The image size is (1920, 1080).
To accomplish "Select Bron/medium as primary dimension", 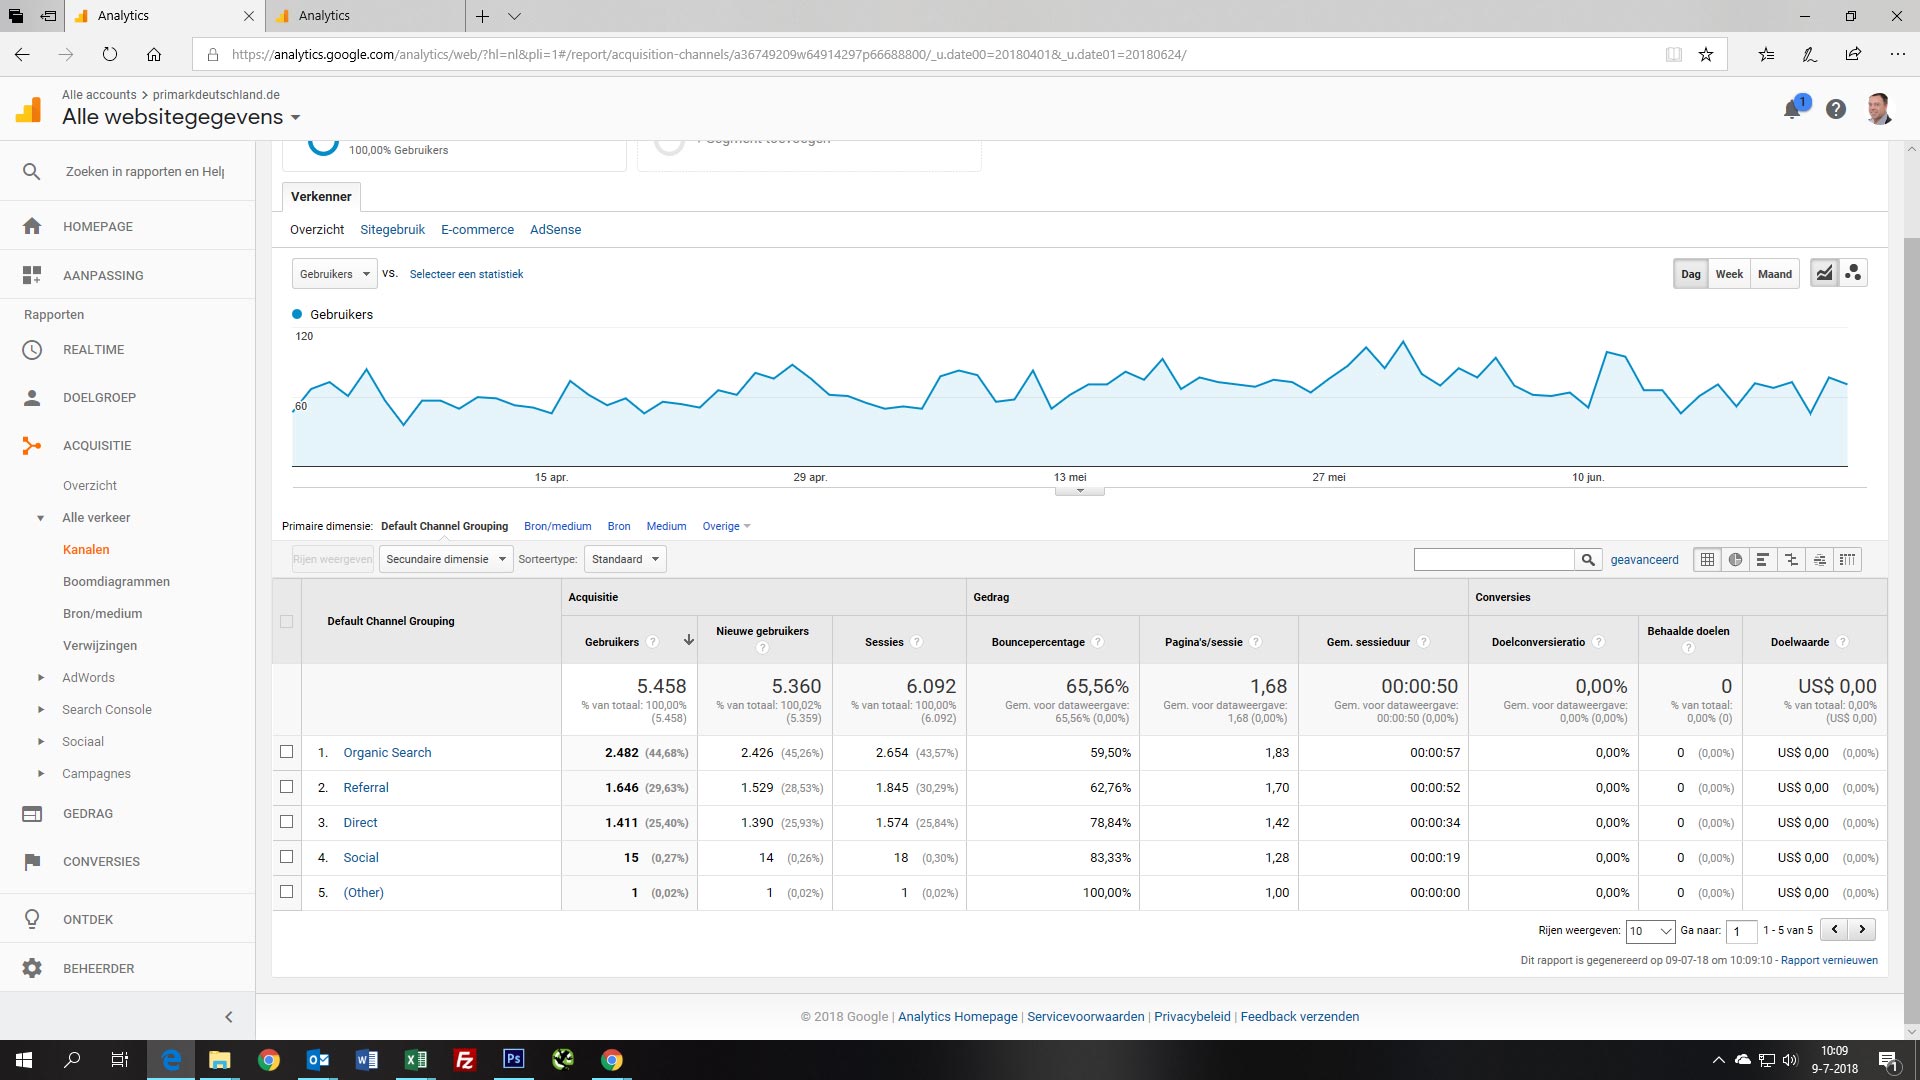I will pos(557,526).
